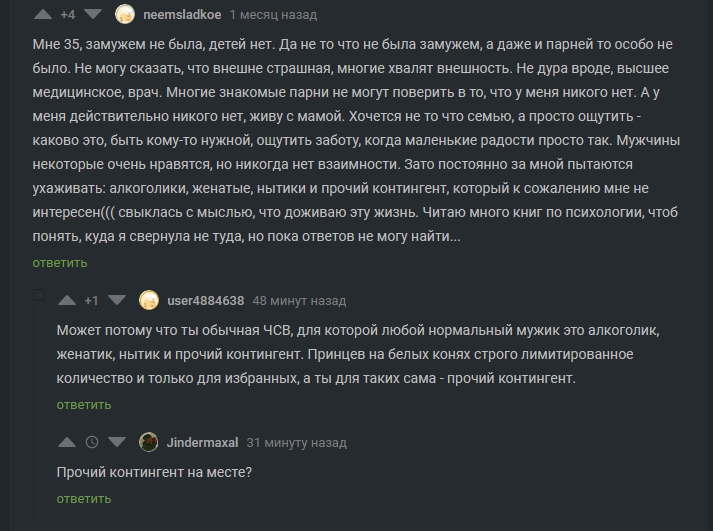Reply to user4884638's comment
Image resolution: width=713 pixels, height=531 pixels.
coord(83,405)
